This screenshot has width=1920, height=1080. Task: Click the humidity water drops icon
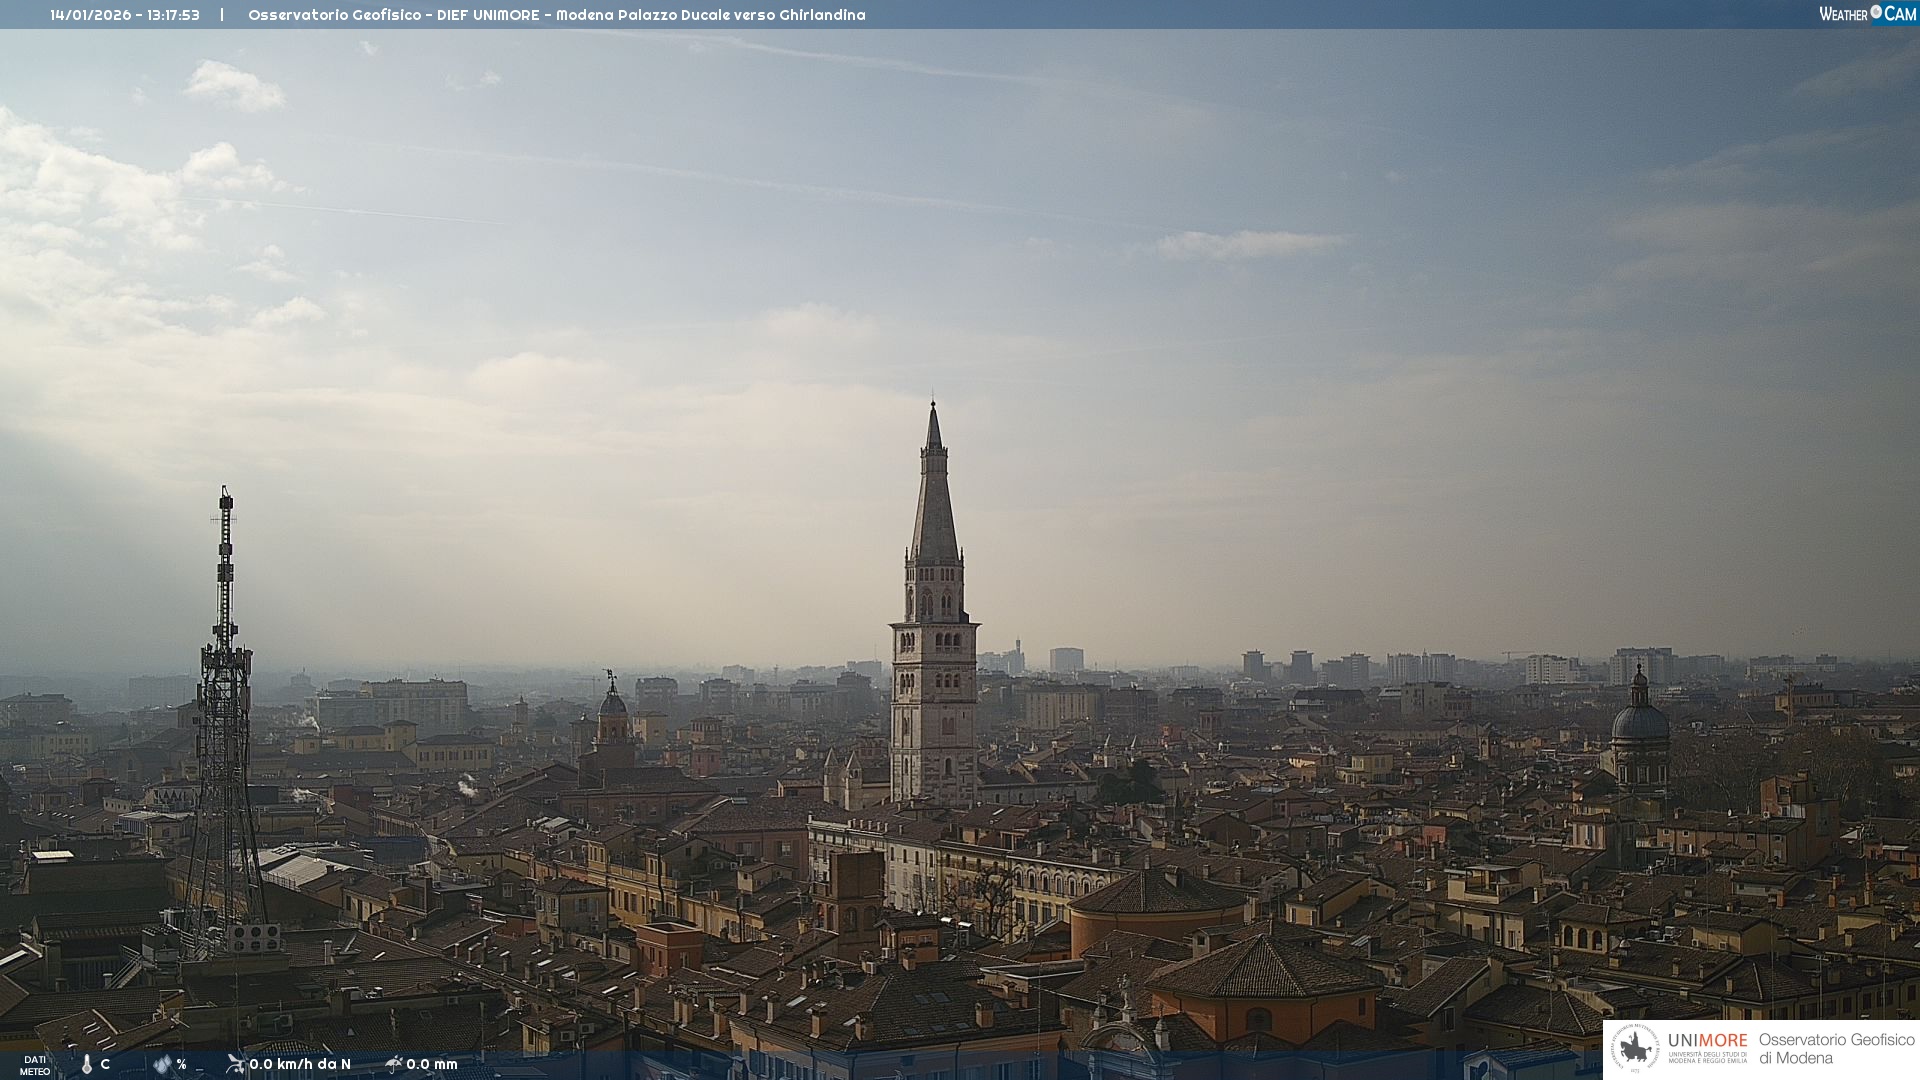[162, 1064]
